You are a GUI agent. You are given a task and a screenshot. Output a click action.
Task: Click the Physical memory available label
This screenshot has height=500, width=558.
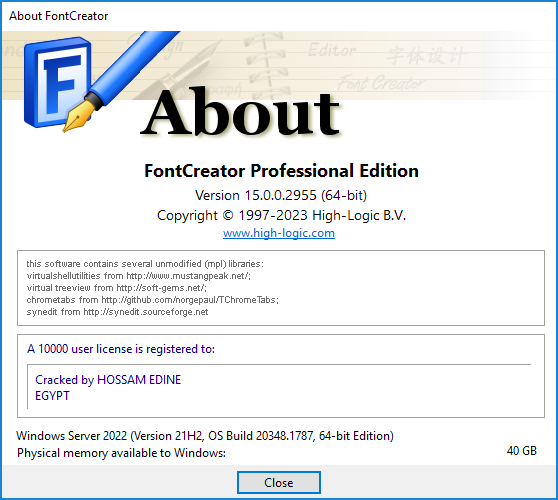121,453
